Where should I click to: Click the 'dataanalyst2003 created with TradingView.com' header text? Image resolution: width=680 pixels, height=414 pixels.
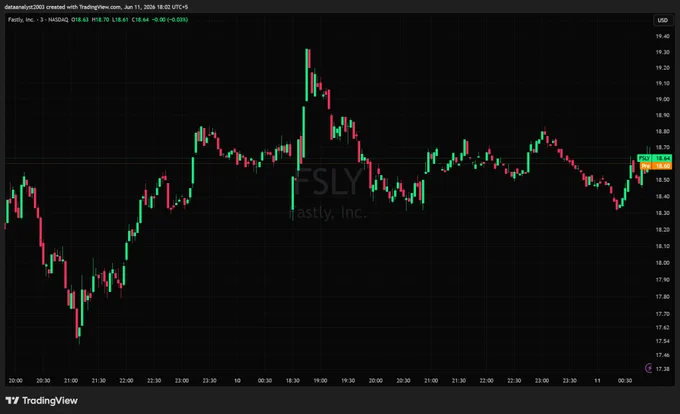[x=62, y=7]
